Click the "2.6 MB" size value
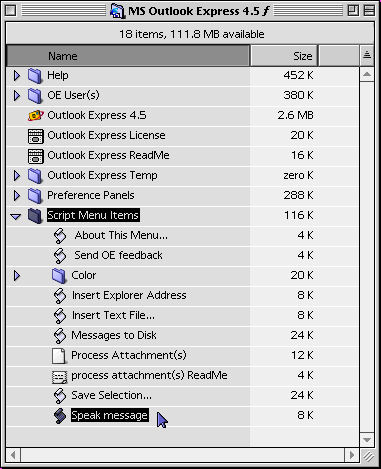Image resolution: width=381 pixels, height=469 pixels. (295, 115)
